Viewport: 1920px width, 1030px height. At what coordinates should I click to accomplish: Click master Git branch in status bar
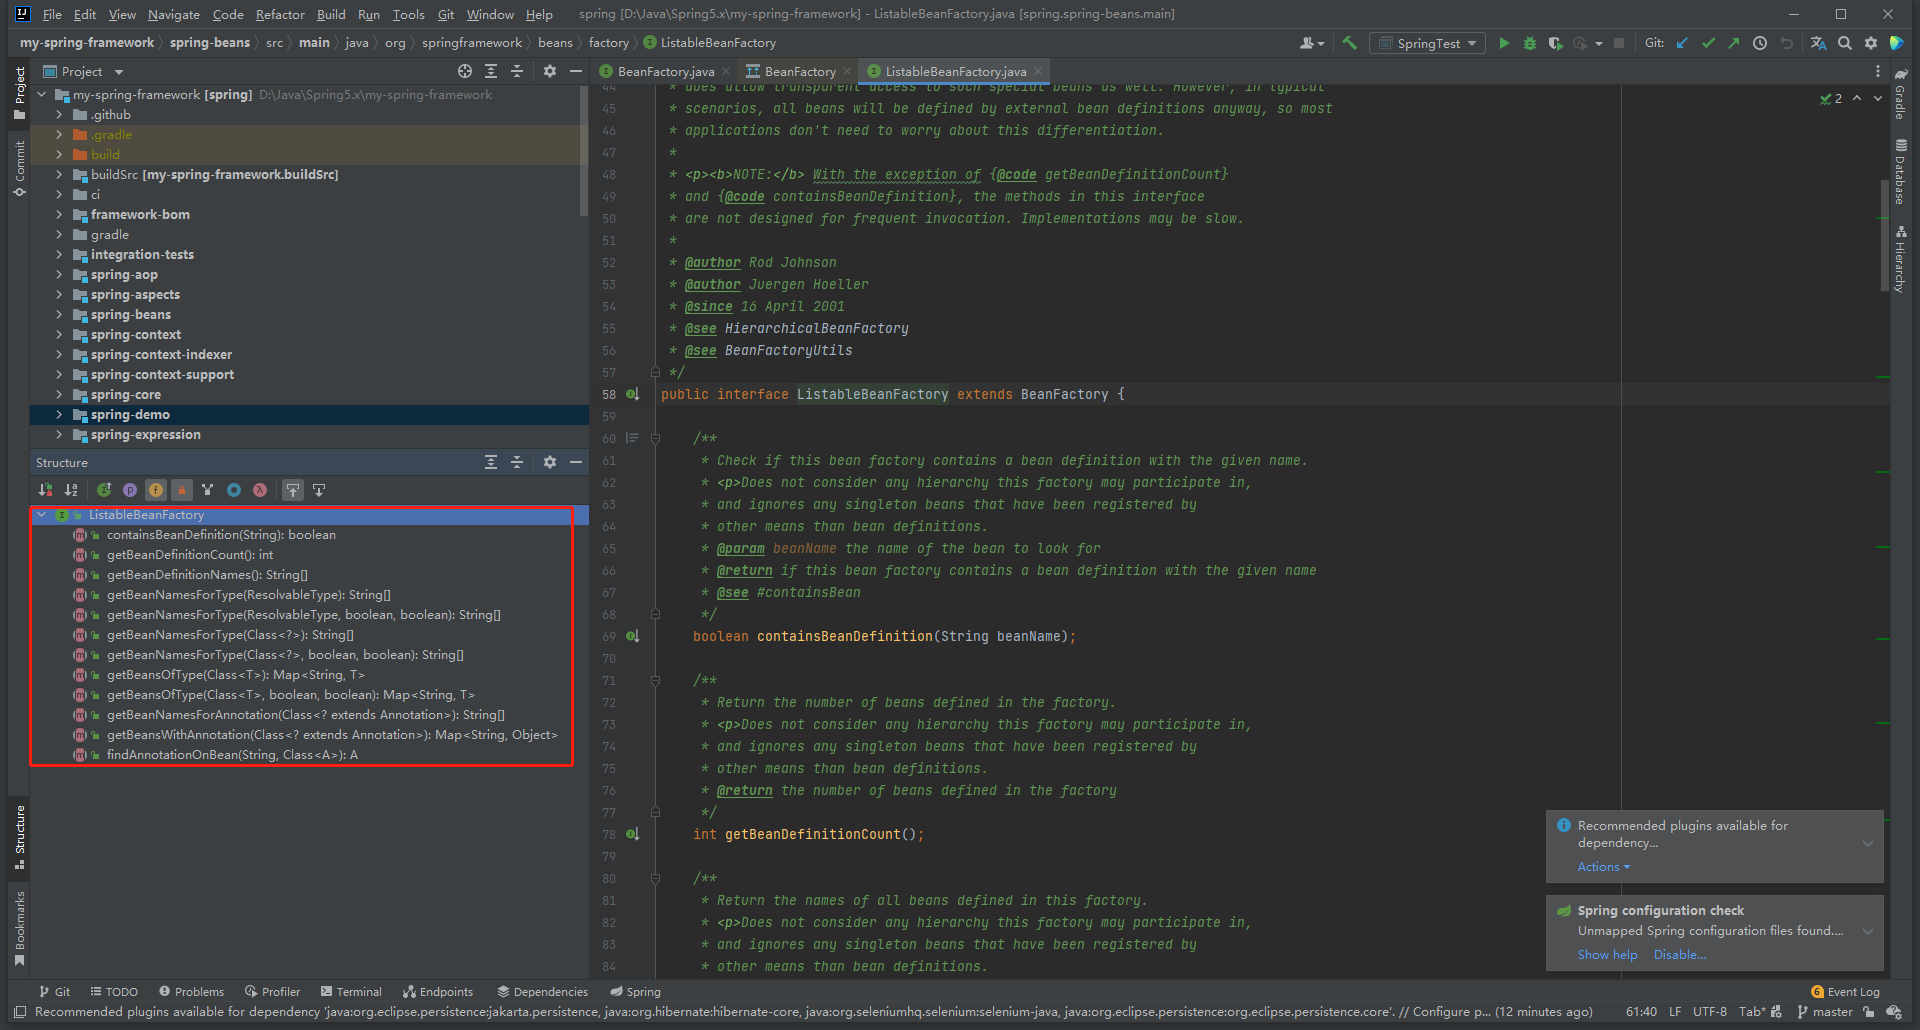(1825, 1012)
